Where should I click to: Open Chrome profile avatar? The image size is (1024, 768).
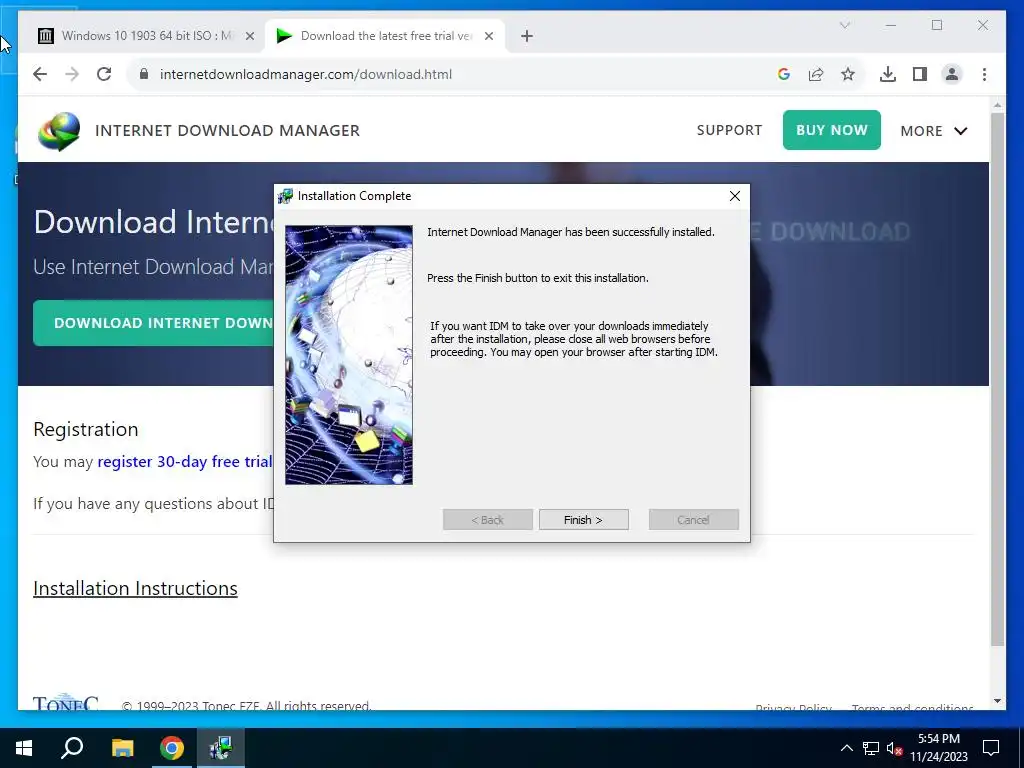(952, 74)
